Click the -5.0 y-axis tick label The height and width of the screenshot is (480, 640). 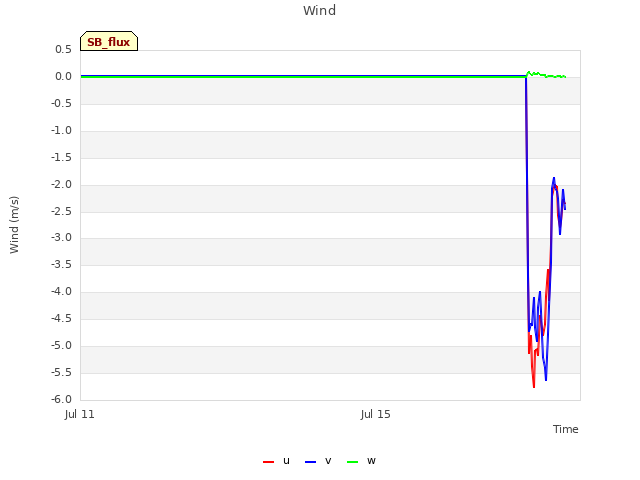click(x=61, y=345)
